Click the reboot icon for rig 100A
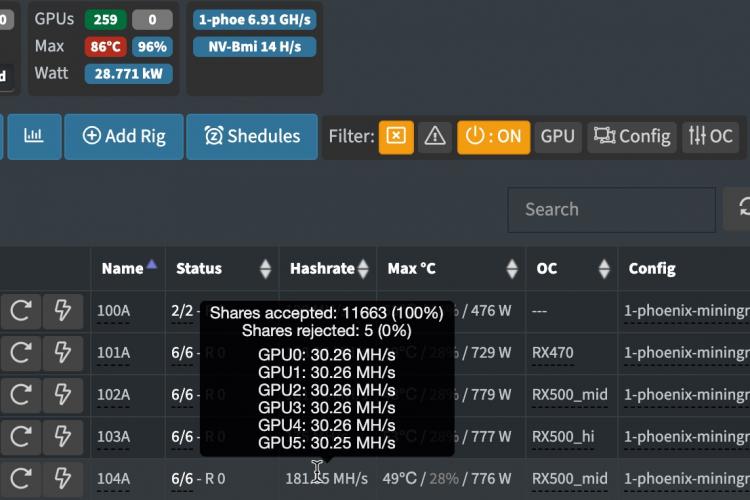Screen dimensions: 750x500 (20, 311)
